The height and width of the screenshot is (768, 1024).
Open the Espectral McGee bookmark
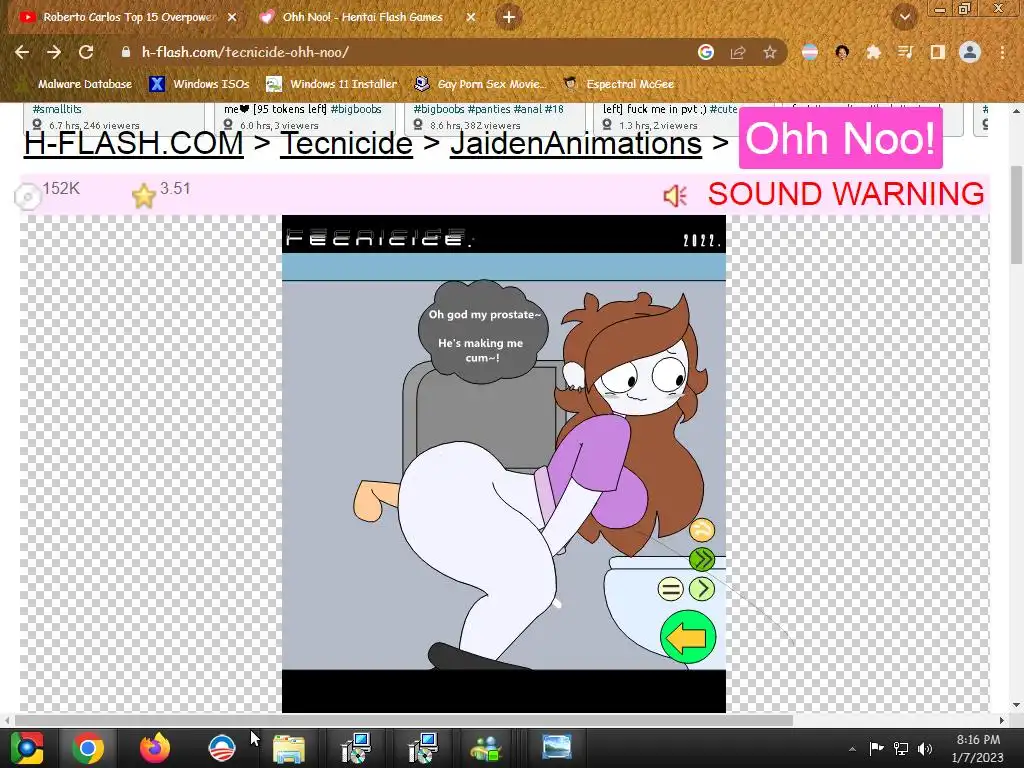tap(618, 84)
